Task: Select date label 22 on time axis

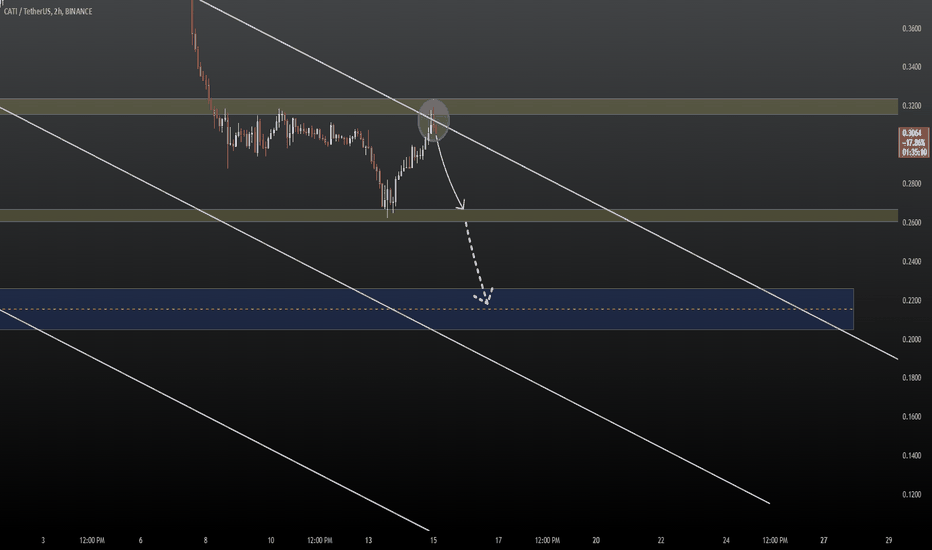Action: coord(661,540)
